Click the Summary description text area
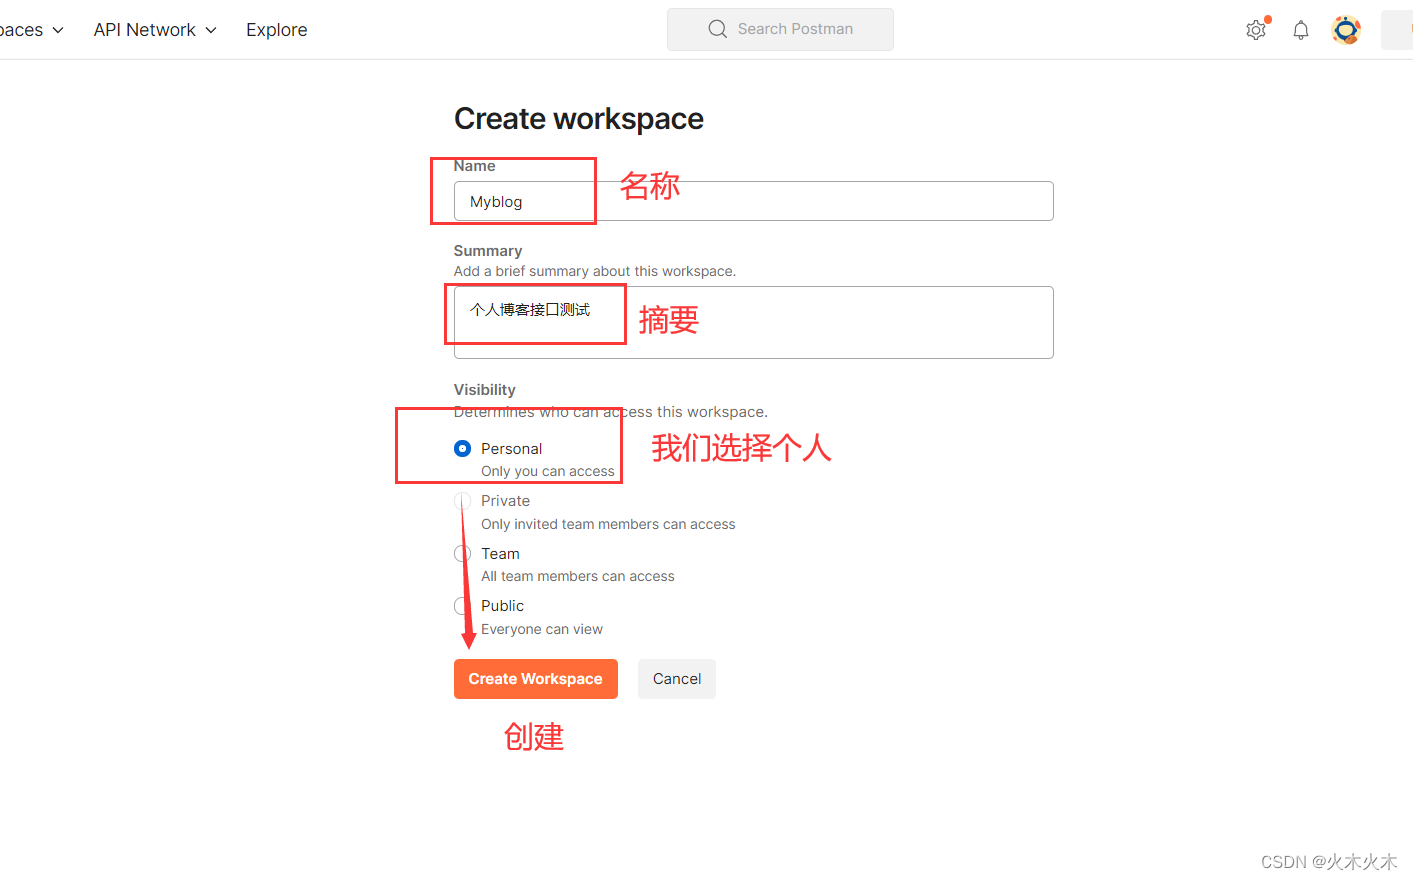This screenshot has width=1413, height=880. [751, 322]
